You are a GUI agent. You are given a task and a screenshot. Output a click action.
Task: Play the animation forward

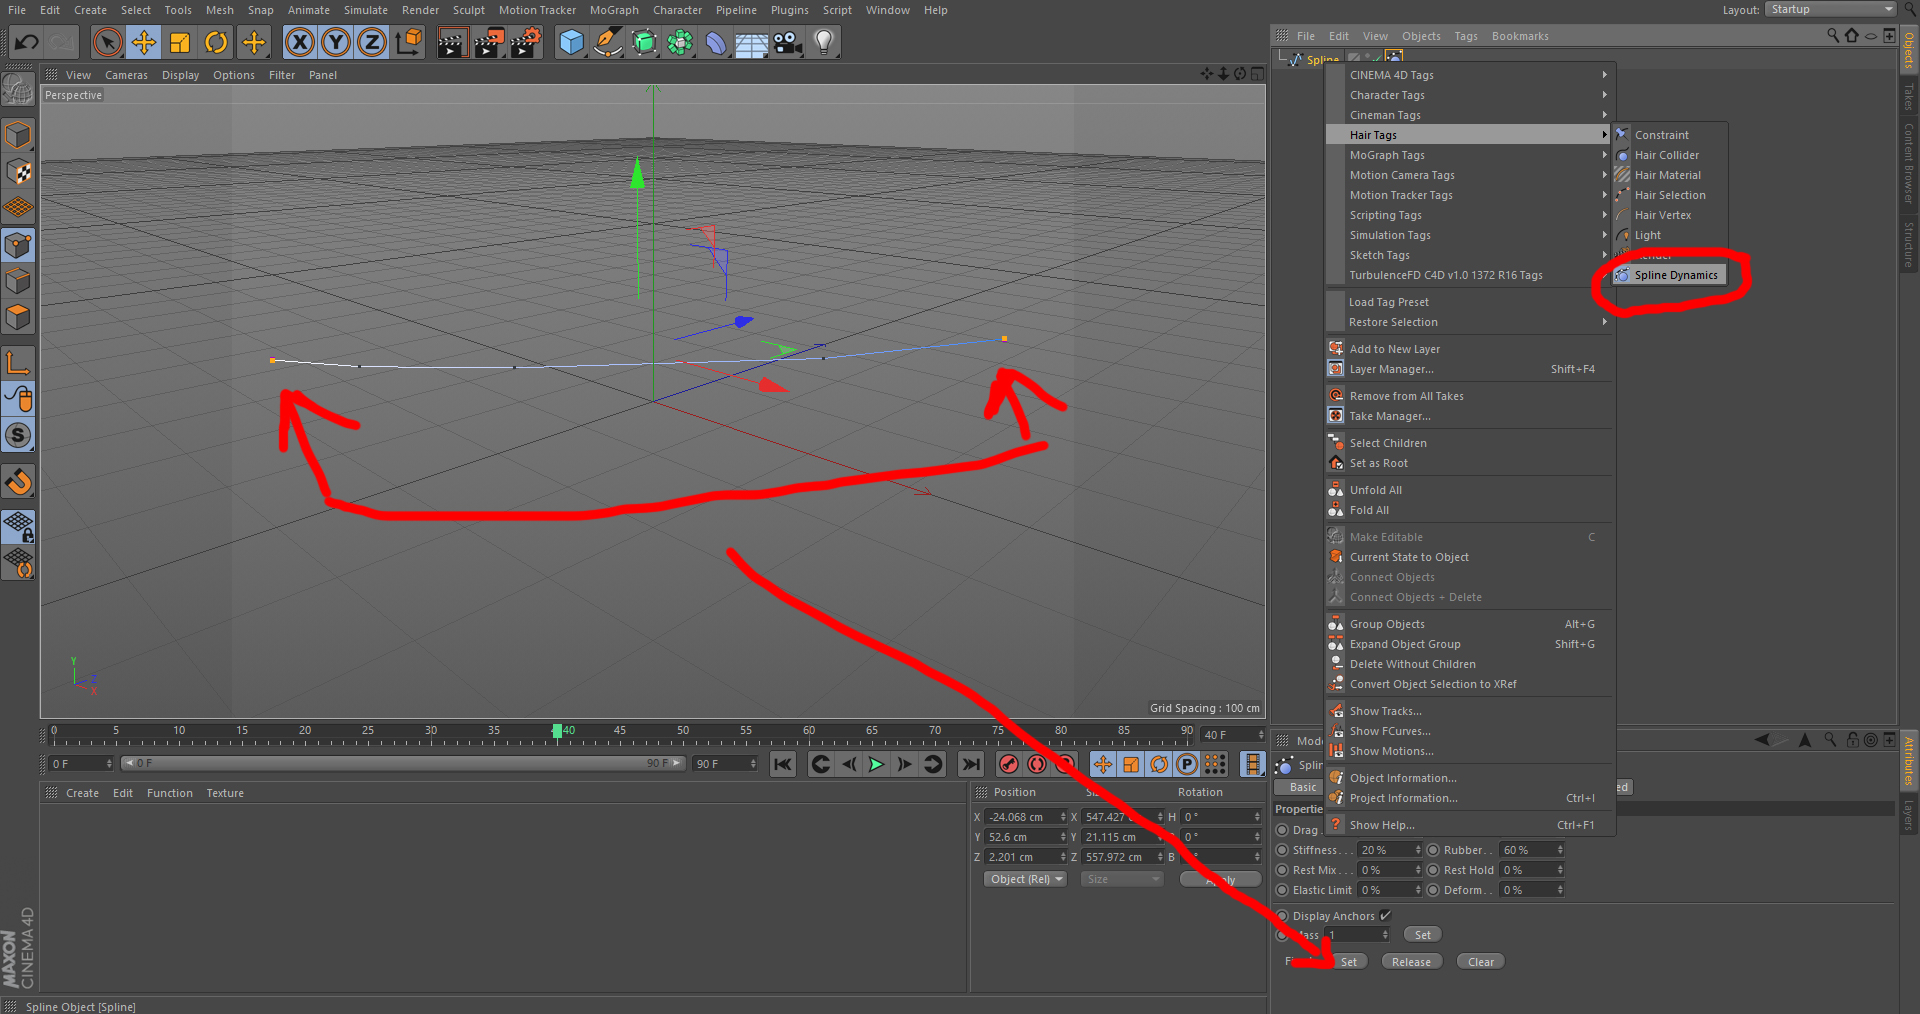pyautogui.click(x=877, y=764)
